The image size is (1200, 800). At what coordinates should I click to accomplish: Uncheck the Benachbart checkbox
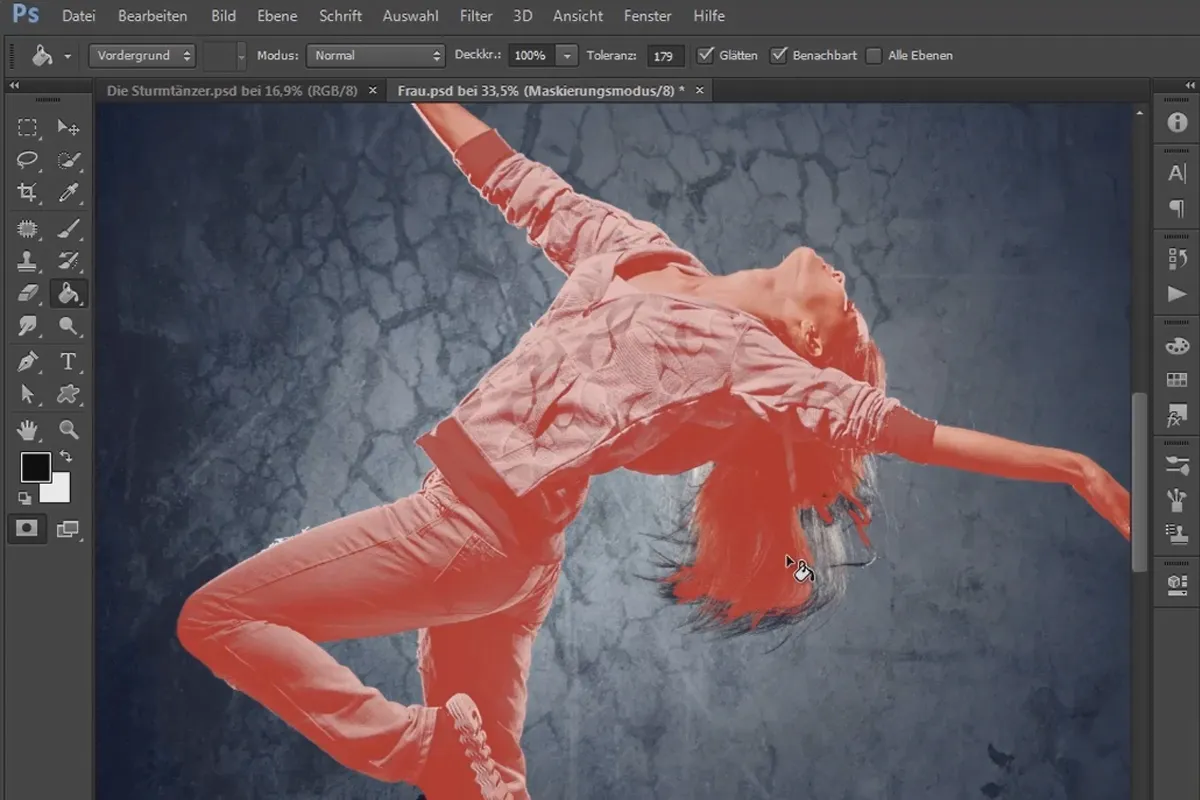(x=779, y=55)
